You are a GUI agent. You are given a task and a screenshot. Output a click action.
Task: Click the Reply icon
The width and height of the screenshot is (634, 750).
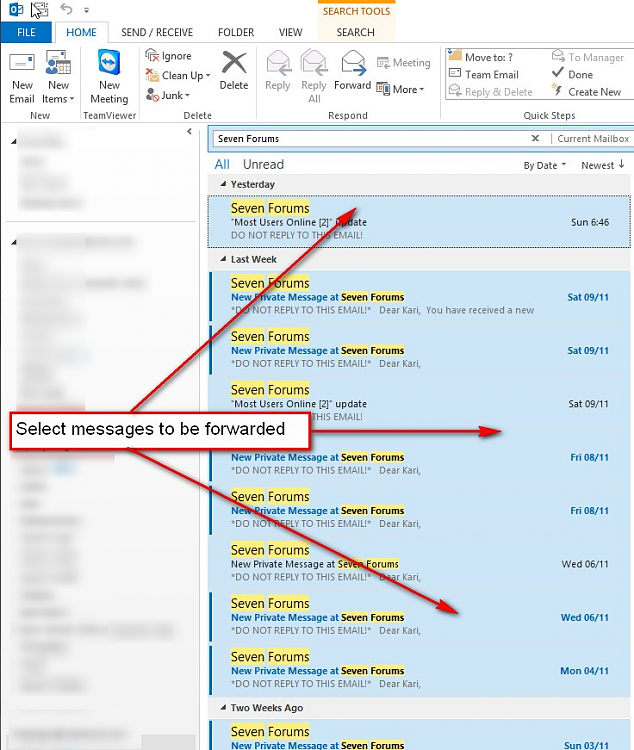(278, 71)
